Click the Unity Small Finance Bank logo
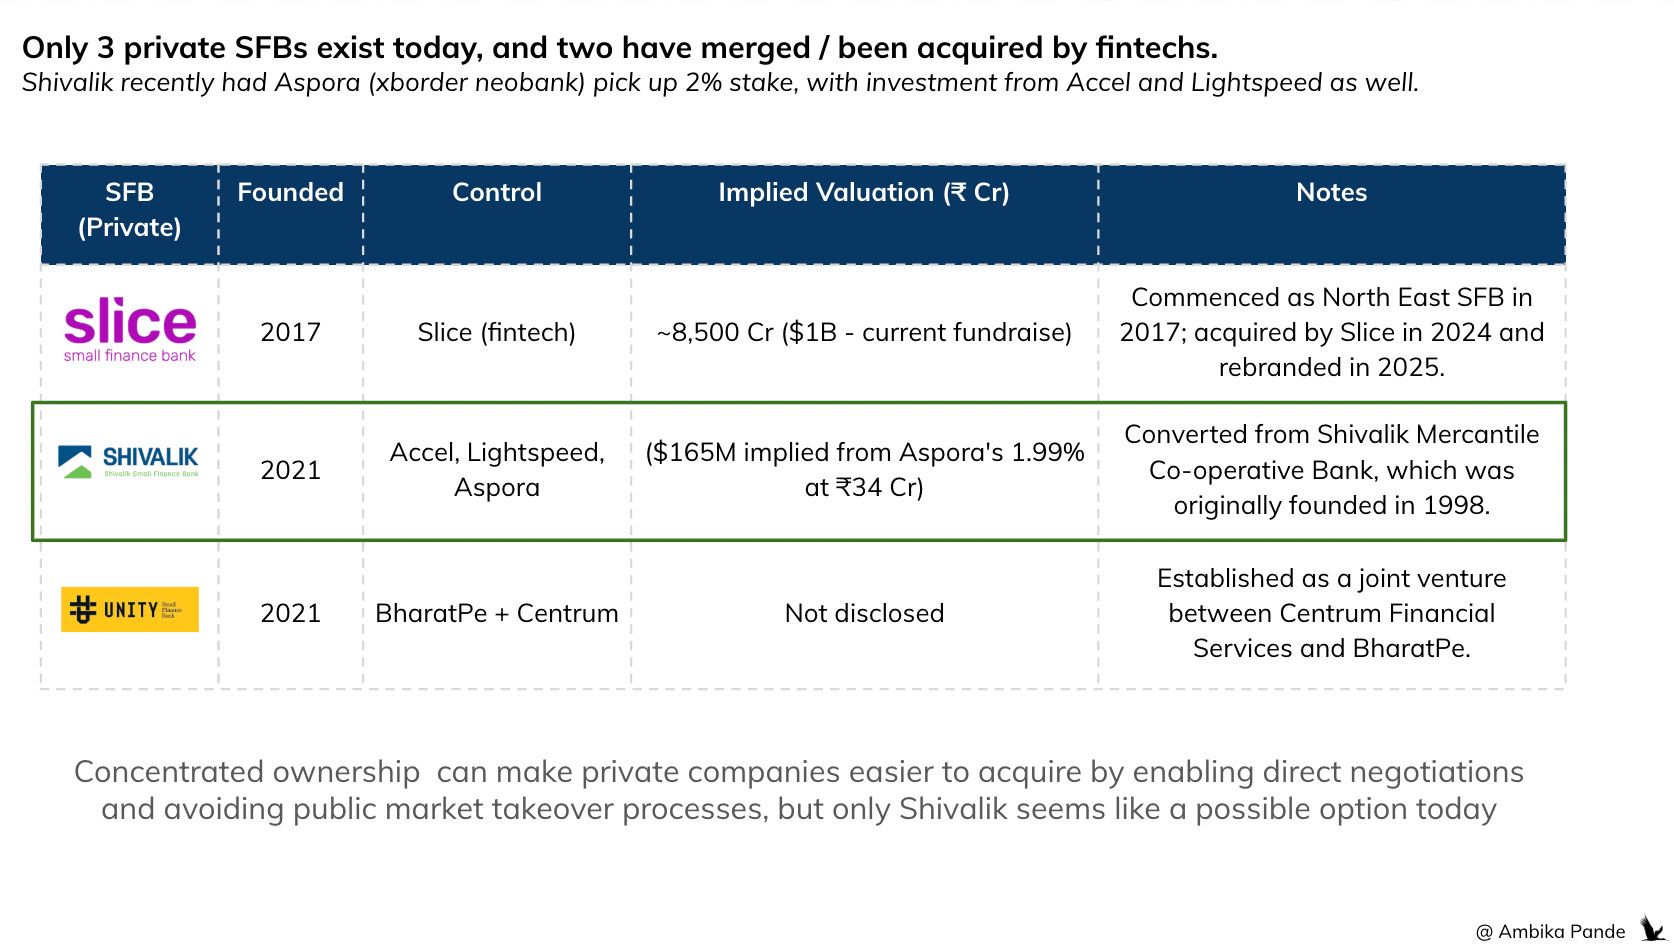The image size is (1674, 950). click(x=130, y=609)
